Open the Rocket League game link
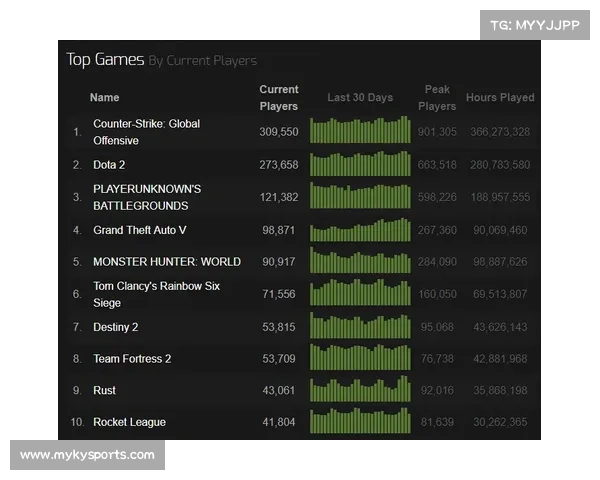600x480 pixels. pos(129,422)
